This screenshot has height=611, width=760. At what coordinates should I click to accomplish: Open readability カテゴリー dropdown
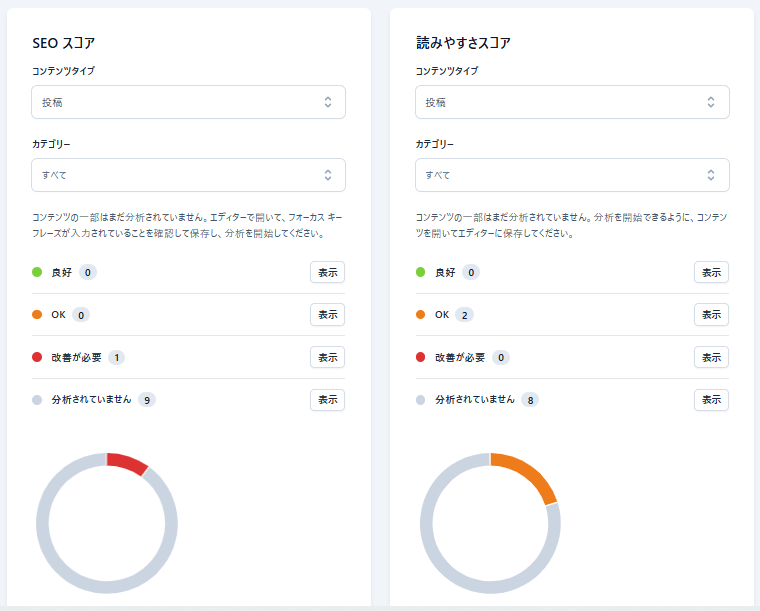pyautogui.click(x=572, y=175)
